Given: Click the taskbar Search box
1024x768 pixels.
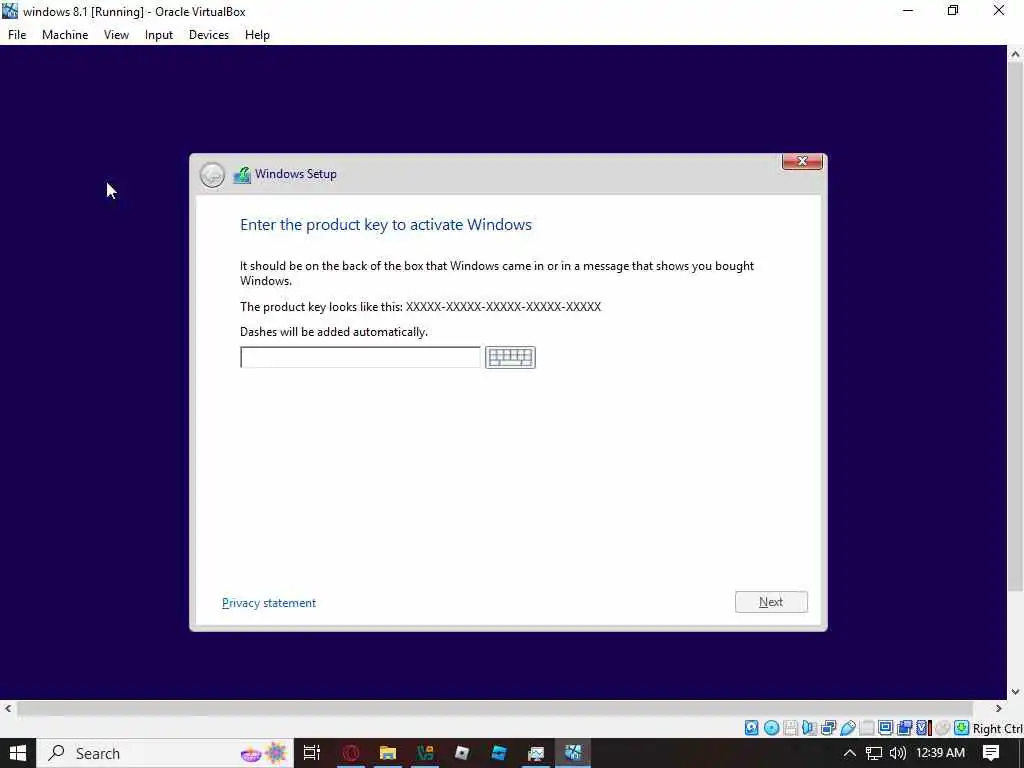Looking at the screenshot, I should coord(165,753).
